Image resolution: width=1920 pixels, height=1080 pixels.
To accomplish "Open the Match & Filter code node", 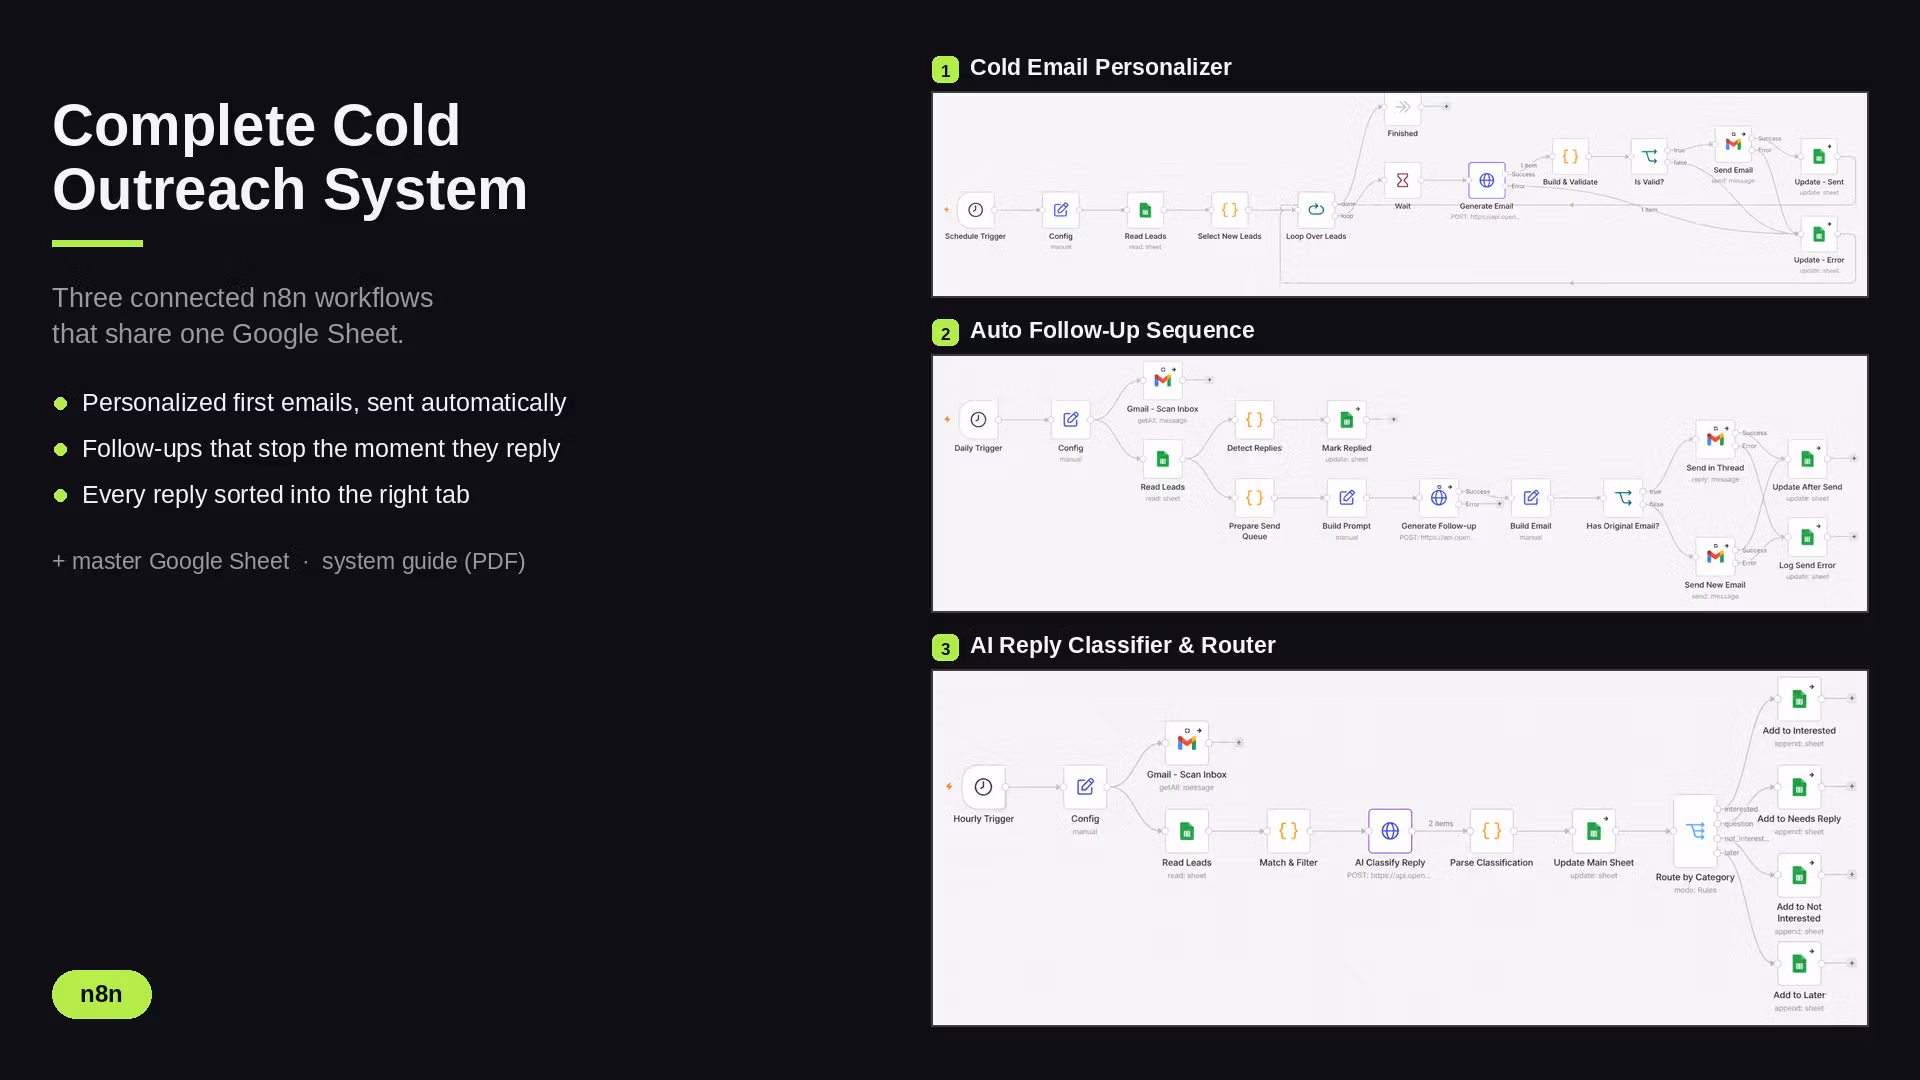I will [x=1288, y=832].
